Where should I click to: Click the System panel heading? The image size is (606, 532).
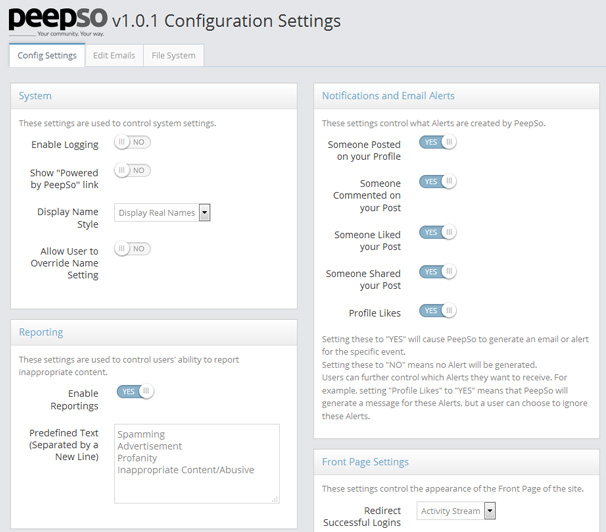click(35, 96)
